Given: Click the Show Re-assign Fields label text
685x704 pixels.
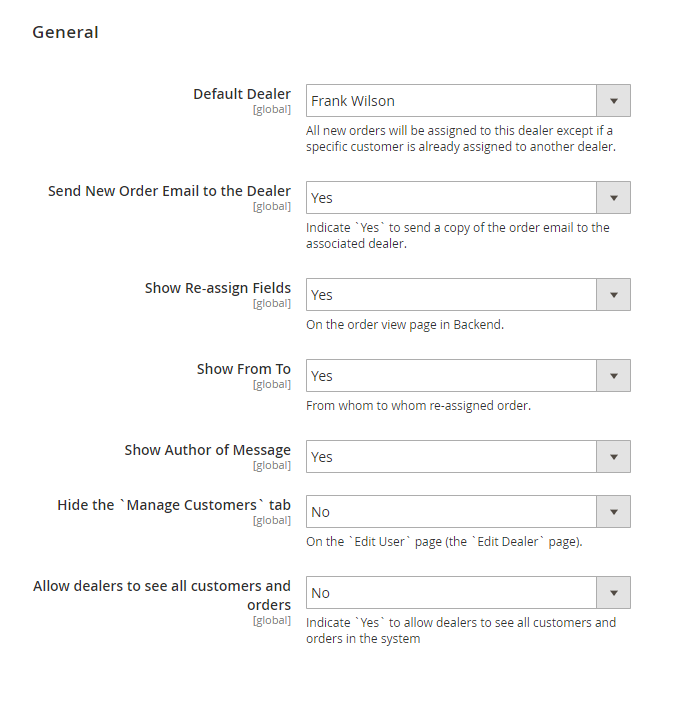Looking at the screenshot, I should (x=217, y=288).
